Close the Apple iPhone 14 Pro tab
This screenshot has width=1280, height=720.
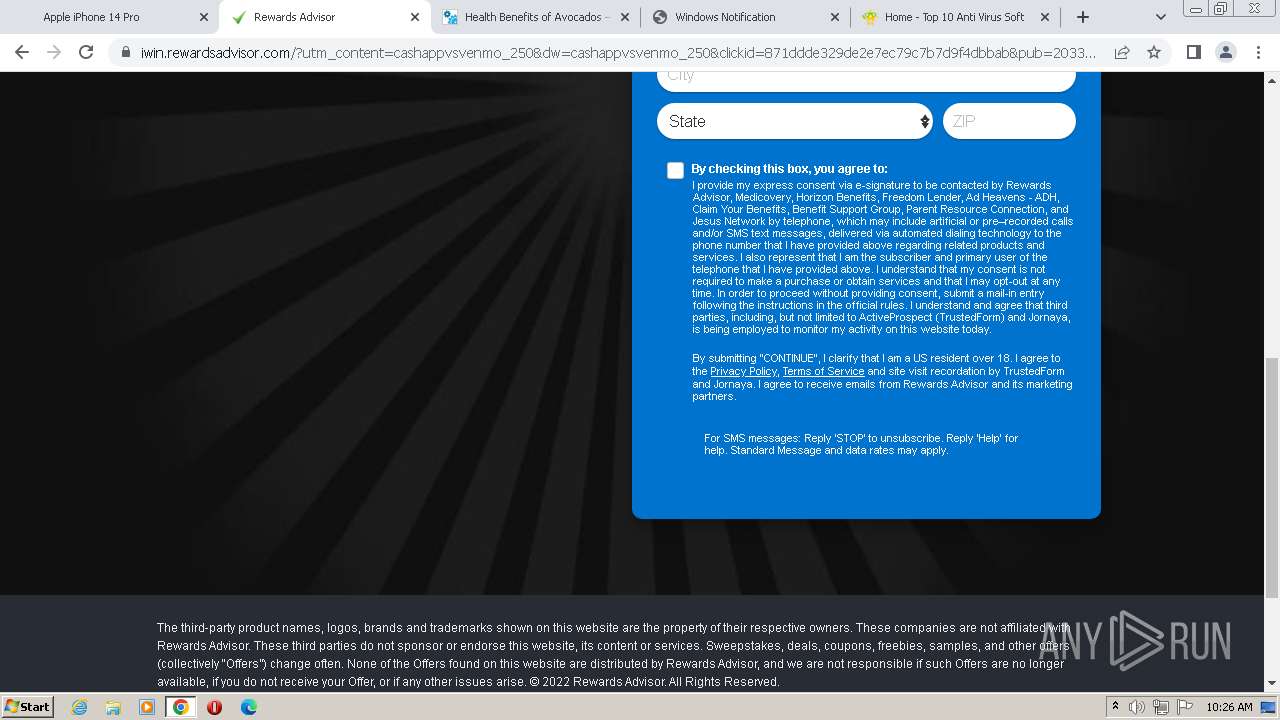click(203, 17)
